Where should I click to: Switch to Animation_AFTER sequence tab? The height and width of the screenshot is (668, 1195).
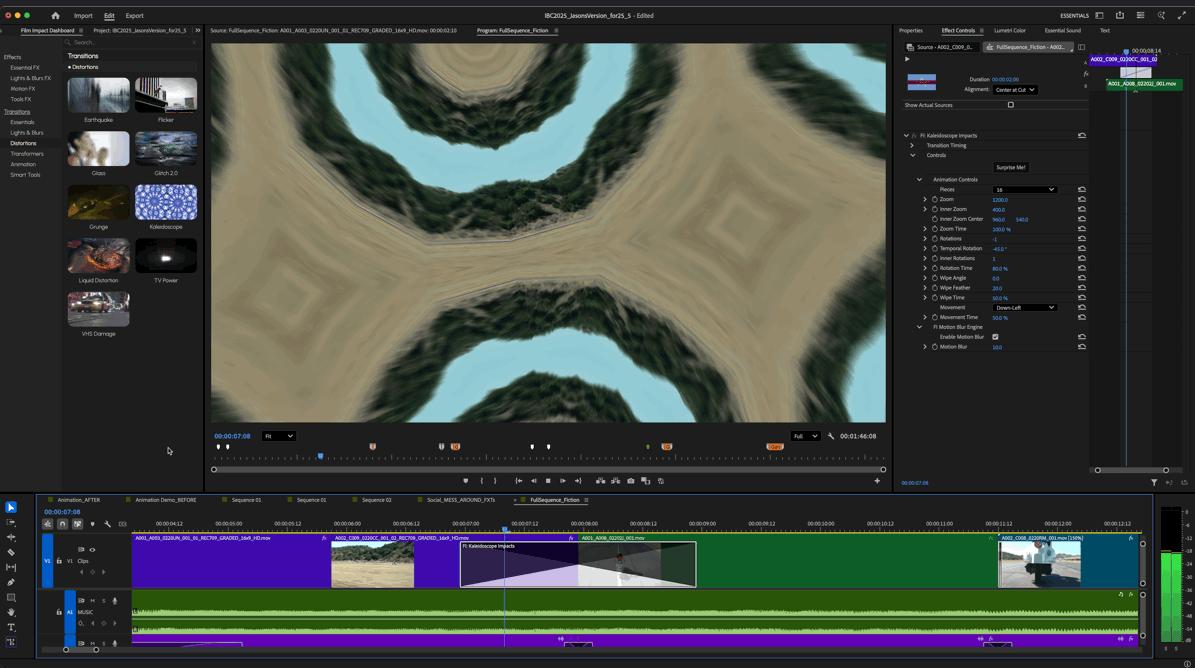pos(78,500)
